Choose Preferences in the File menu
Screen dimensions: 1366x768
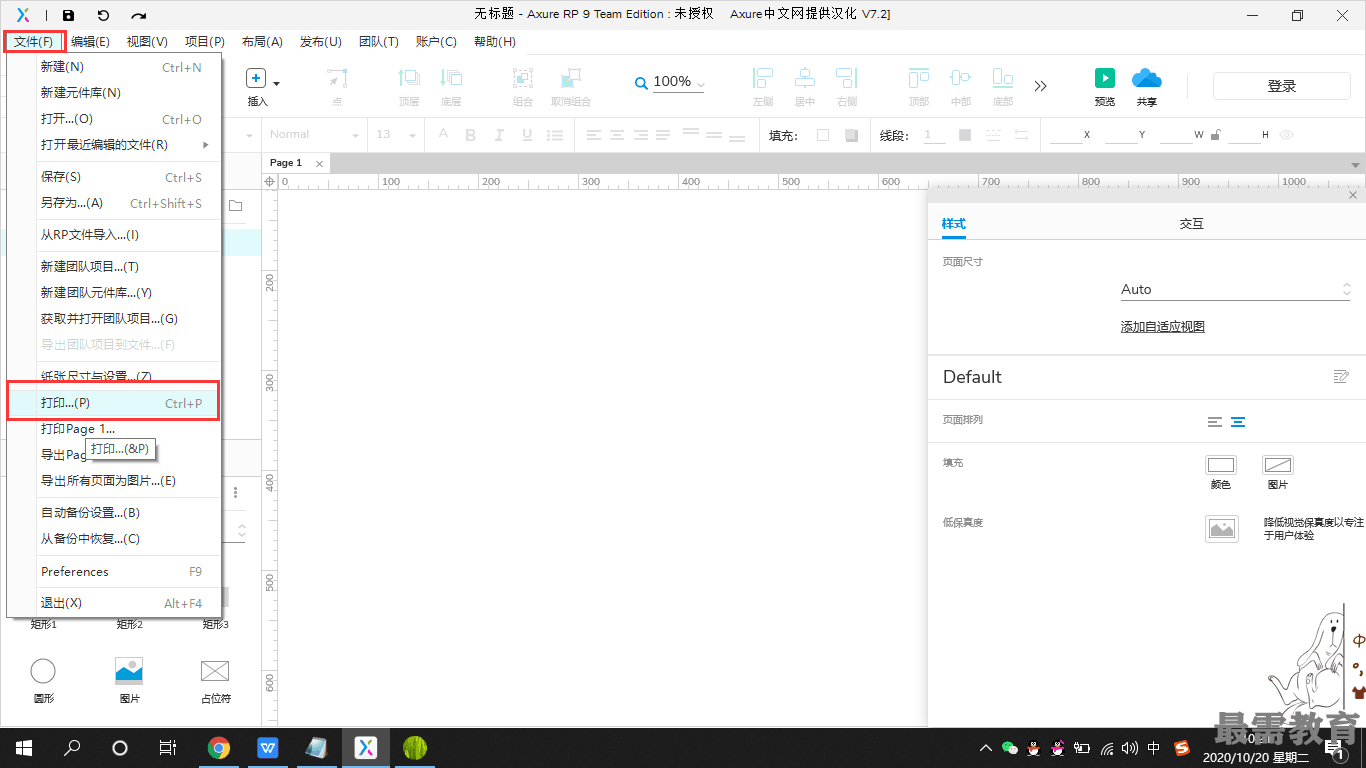point(114,572)
